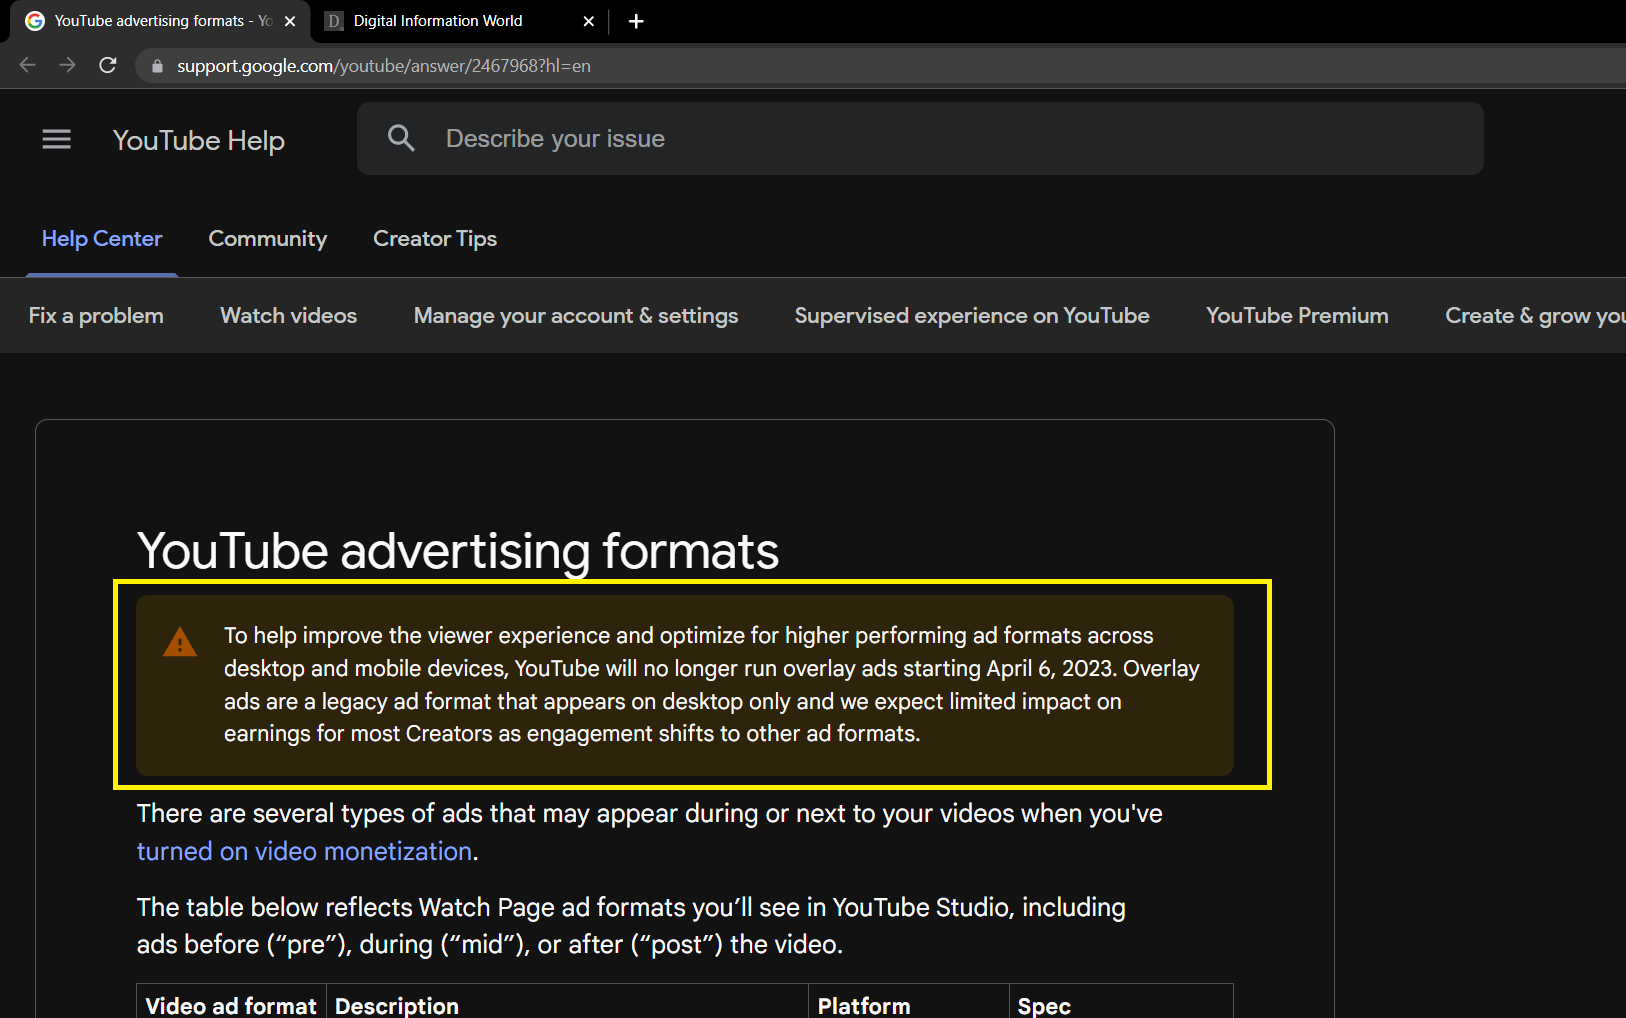Click the address bar URL
This screenshot has width=1626, height=1018.
click(x=384, y=66)
